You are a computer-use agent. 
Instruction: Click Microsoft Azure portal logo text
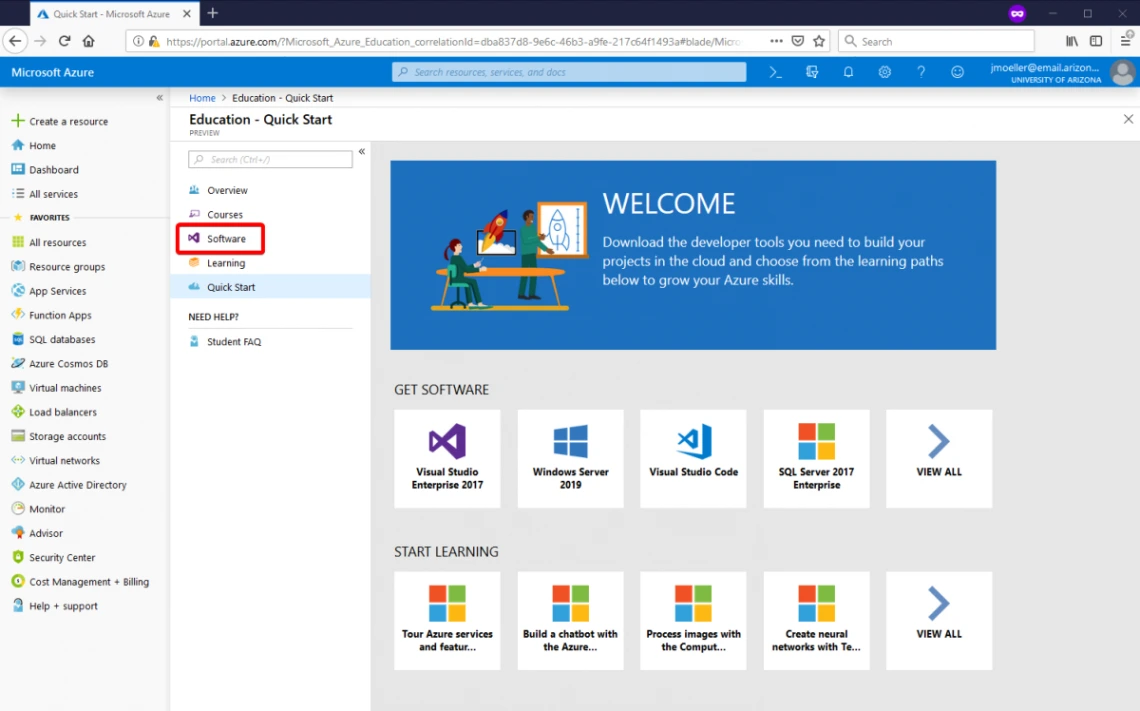(x=52, y=72)
